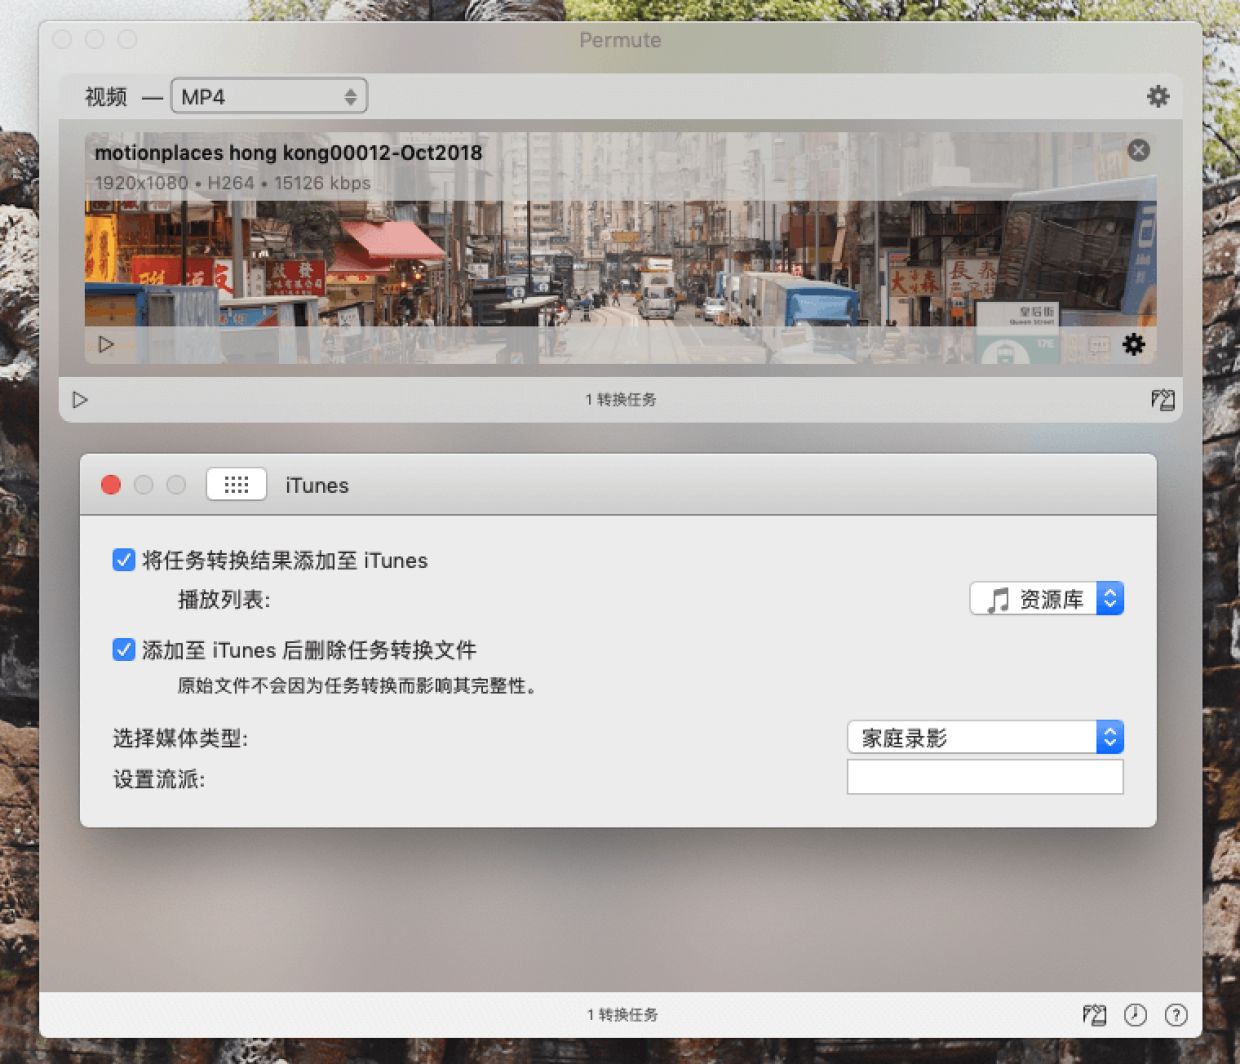Open the MP4 format dropdown
The image size is (1240, 1064).
coord(269,96)
